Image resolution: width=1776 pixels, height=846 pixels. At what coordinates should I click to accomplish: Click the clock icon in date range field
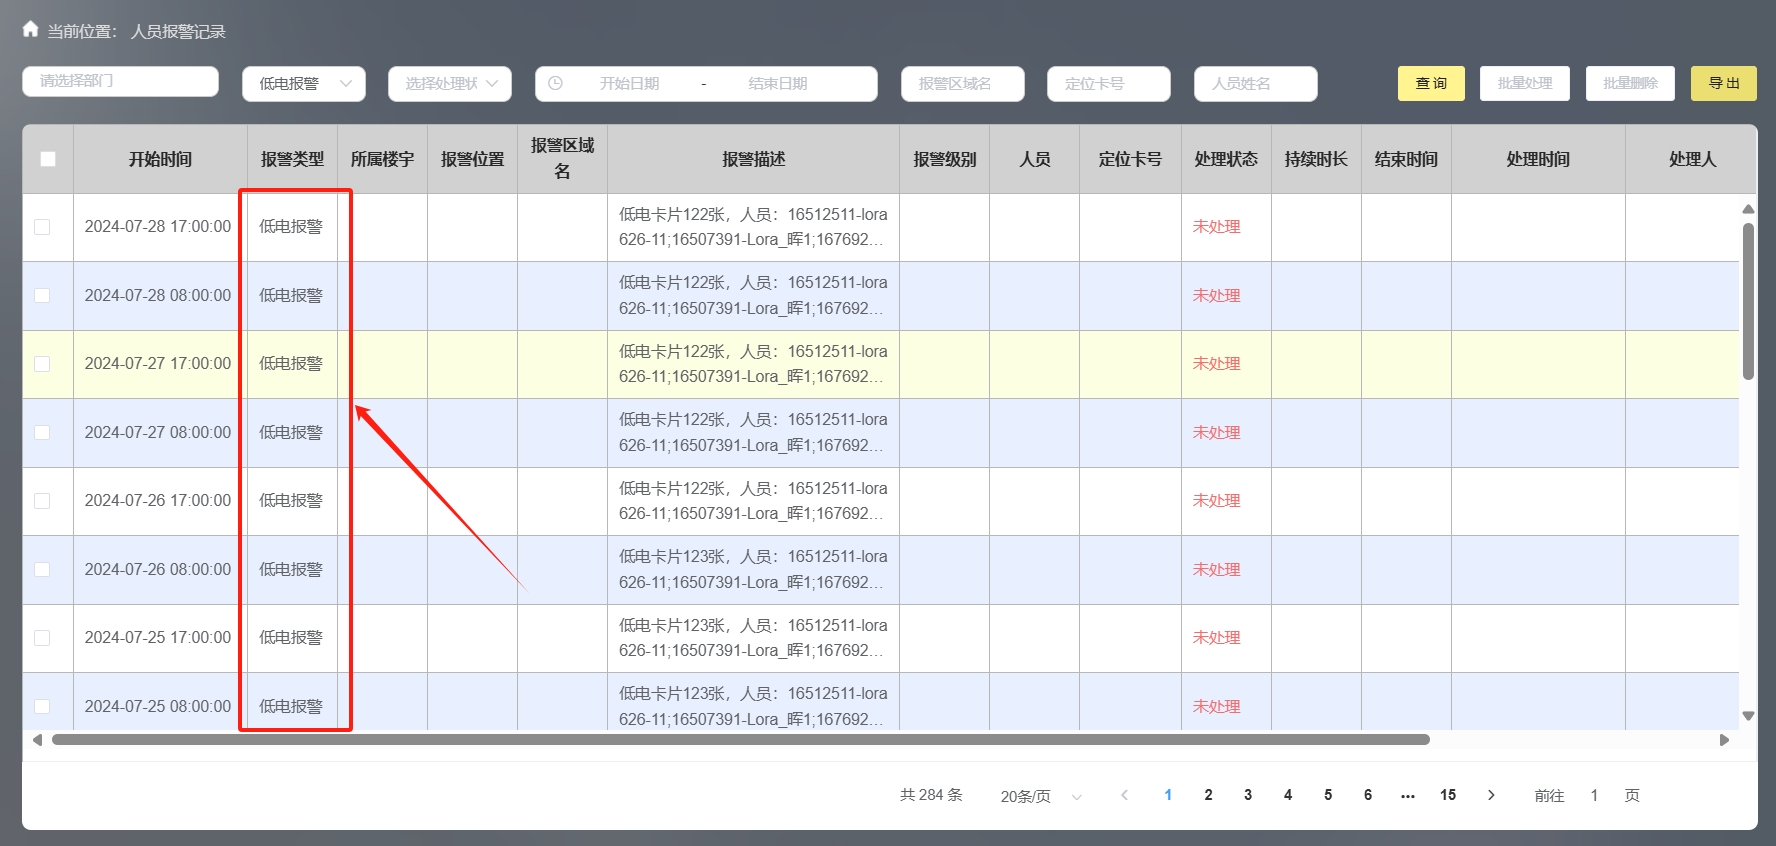click(x=555, y=84)
